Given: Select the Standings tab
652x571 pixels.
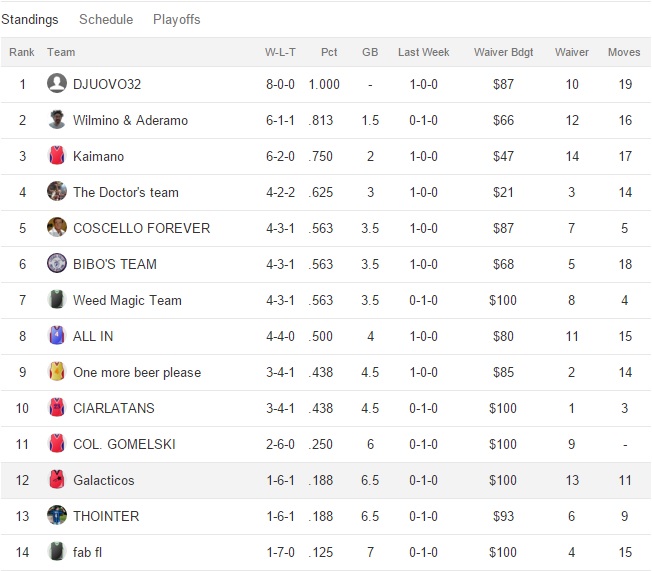Looking at the screenshot, I should pyautogui.click(x=29, y=20).
